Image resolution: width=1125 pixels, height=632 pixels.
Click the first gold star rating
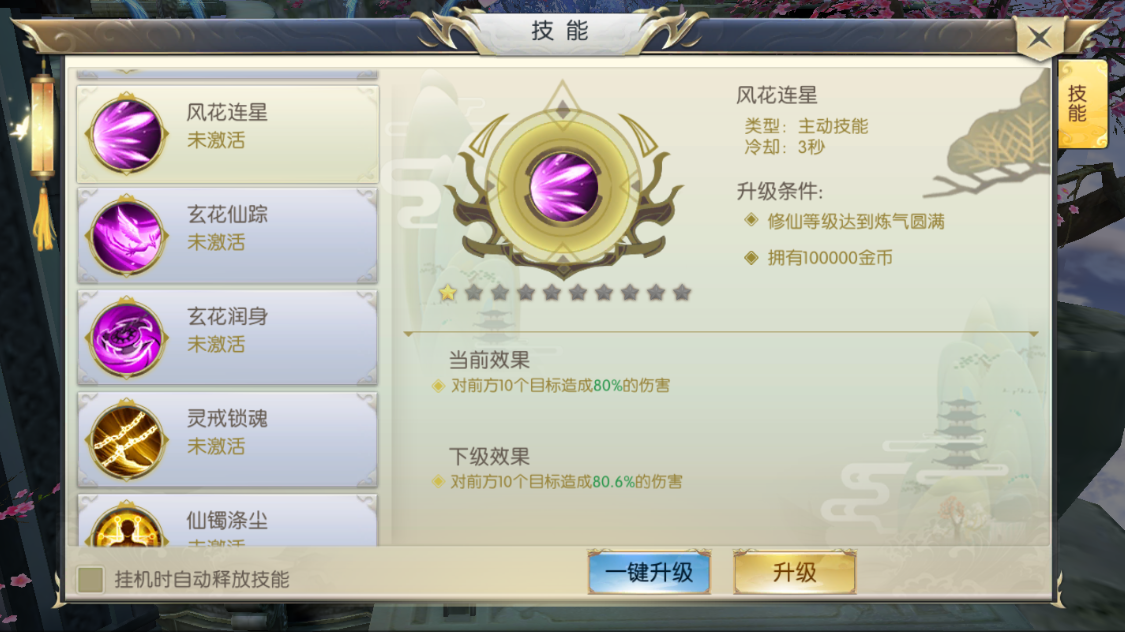coord(448,292)
